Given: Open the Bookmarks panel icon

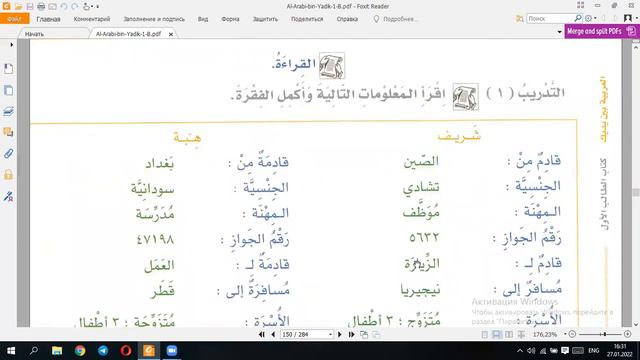Looking at the screenshot, I should pyautogui.click(x=8, y=69).
